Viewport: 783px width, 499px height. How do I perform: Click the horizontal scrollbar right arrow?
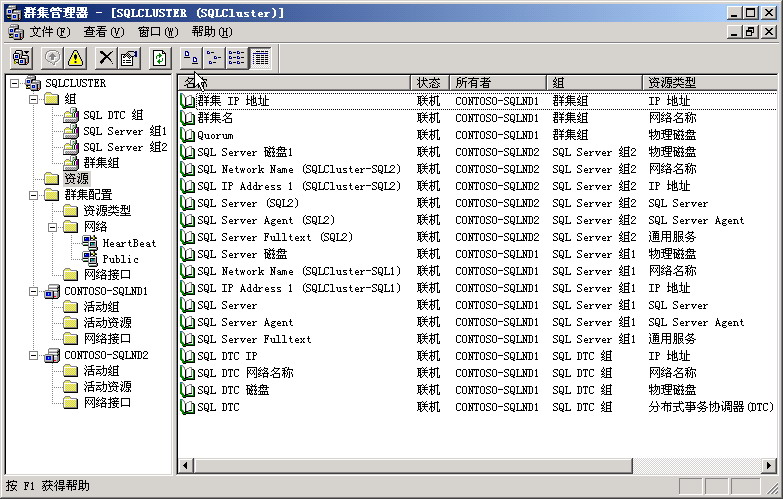[x=769, y=466]
